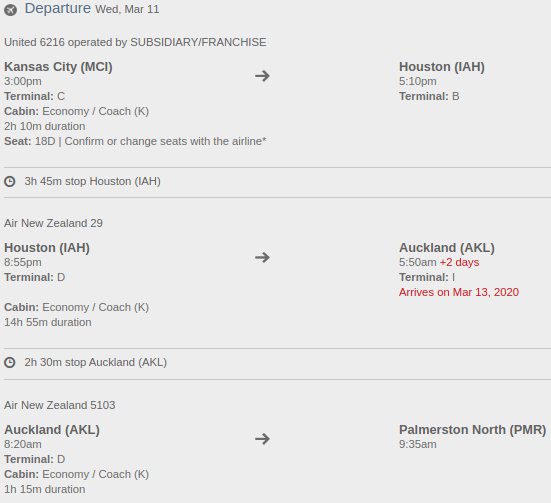The height and width of the screenshot is (503, 551).
Task: Click the red +2 days notice
Action: (x=459, y=262)
